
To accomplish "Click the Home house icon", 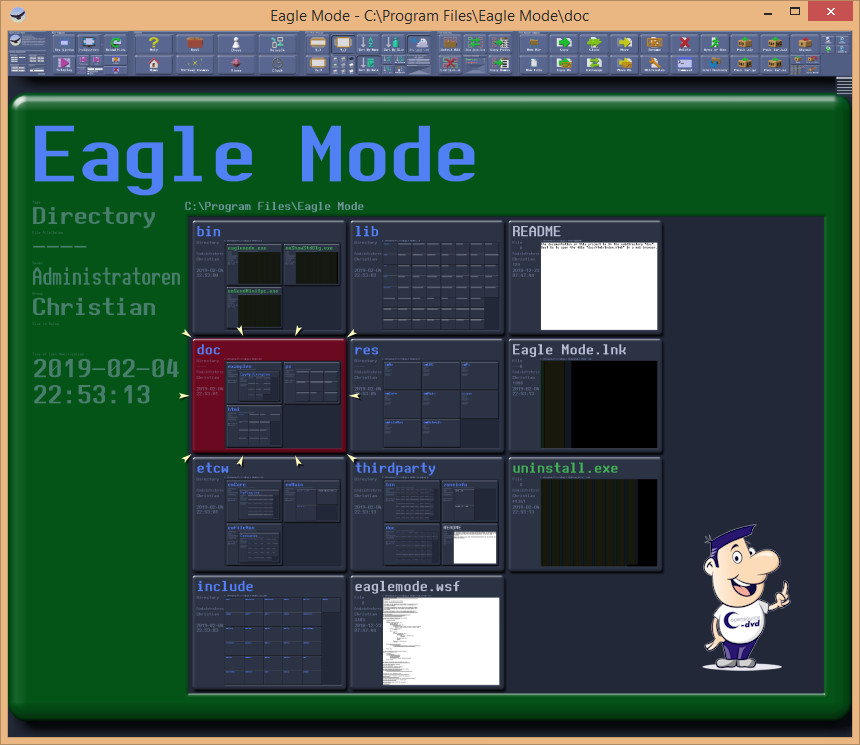I will click(154, 65).
